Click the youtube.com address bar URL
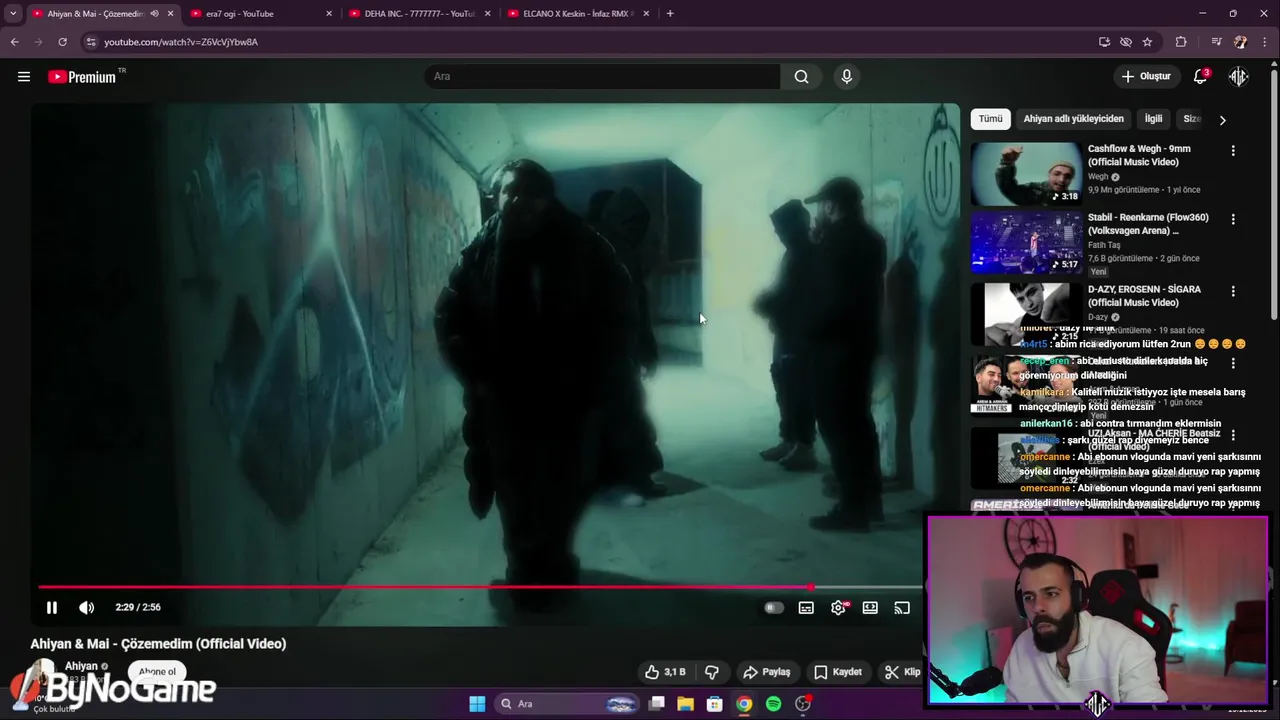Screen dimensions: 1280x720 (x=181, y=42)
